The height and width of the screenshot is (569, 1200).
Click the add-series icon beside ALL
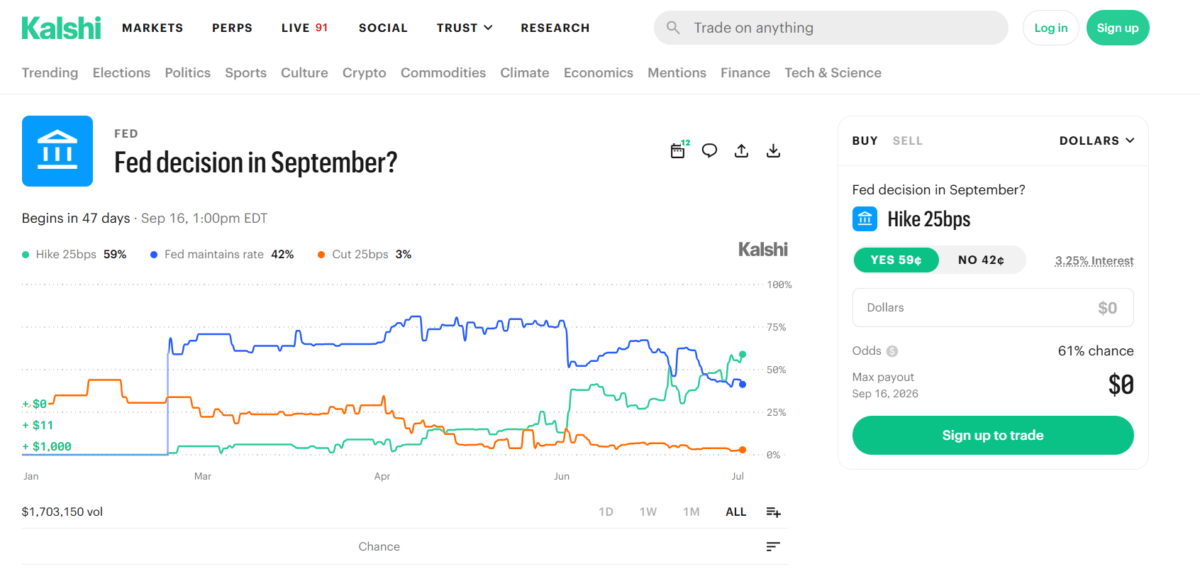[773, 512]
